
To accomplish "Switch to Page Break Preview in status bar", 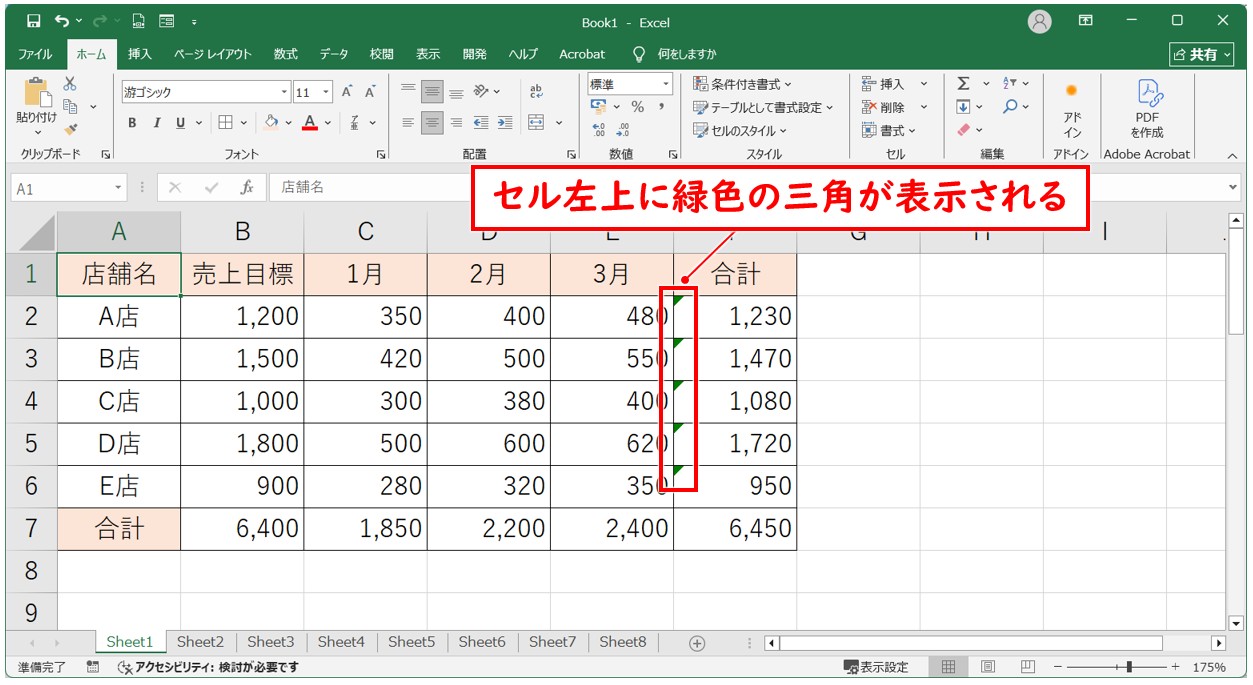I will click(1027, 667).
